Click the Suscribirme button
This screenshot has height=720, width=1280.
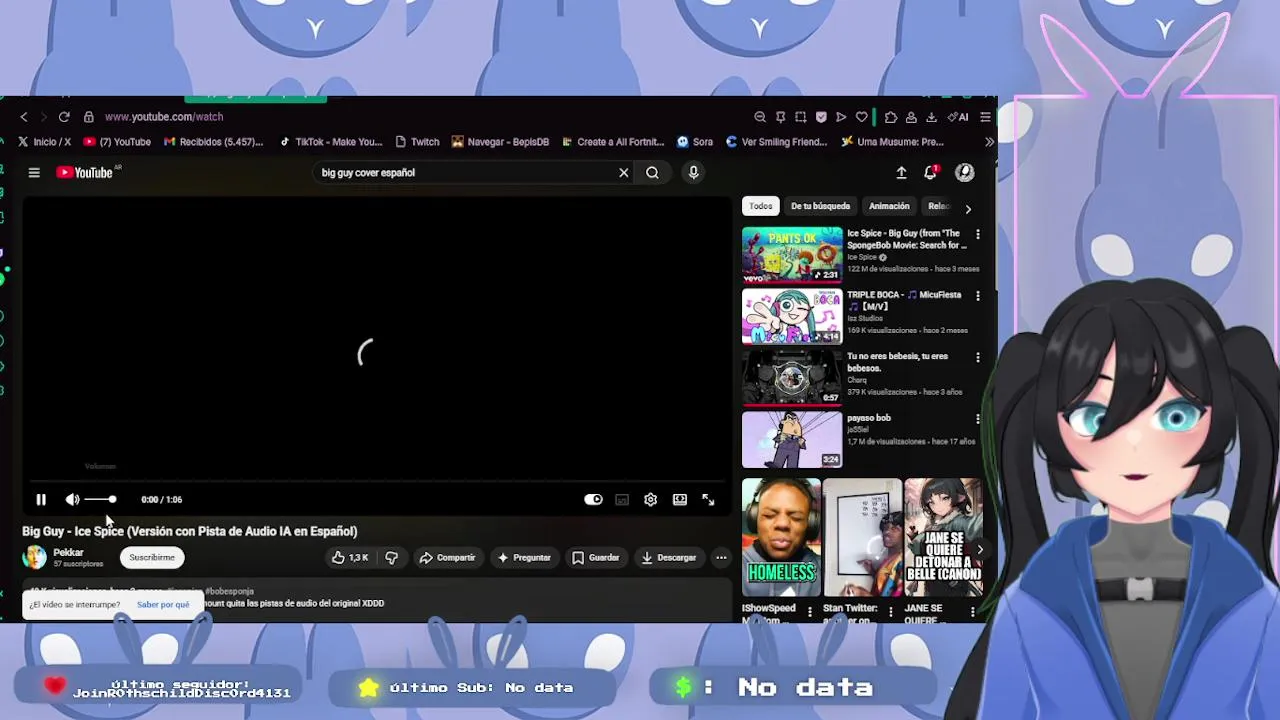click(x=152, y=557)
